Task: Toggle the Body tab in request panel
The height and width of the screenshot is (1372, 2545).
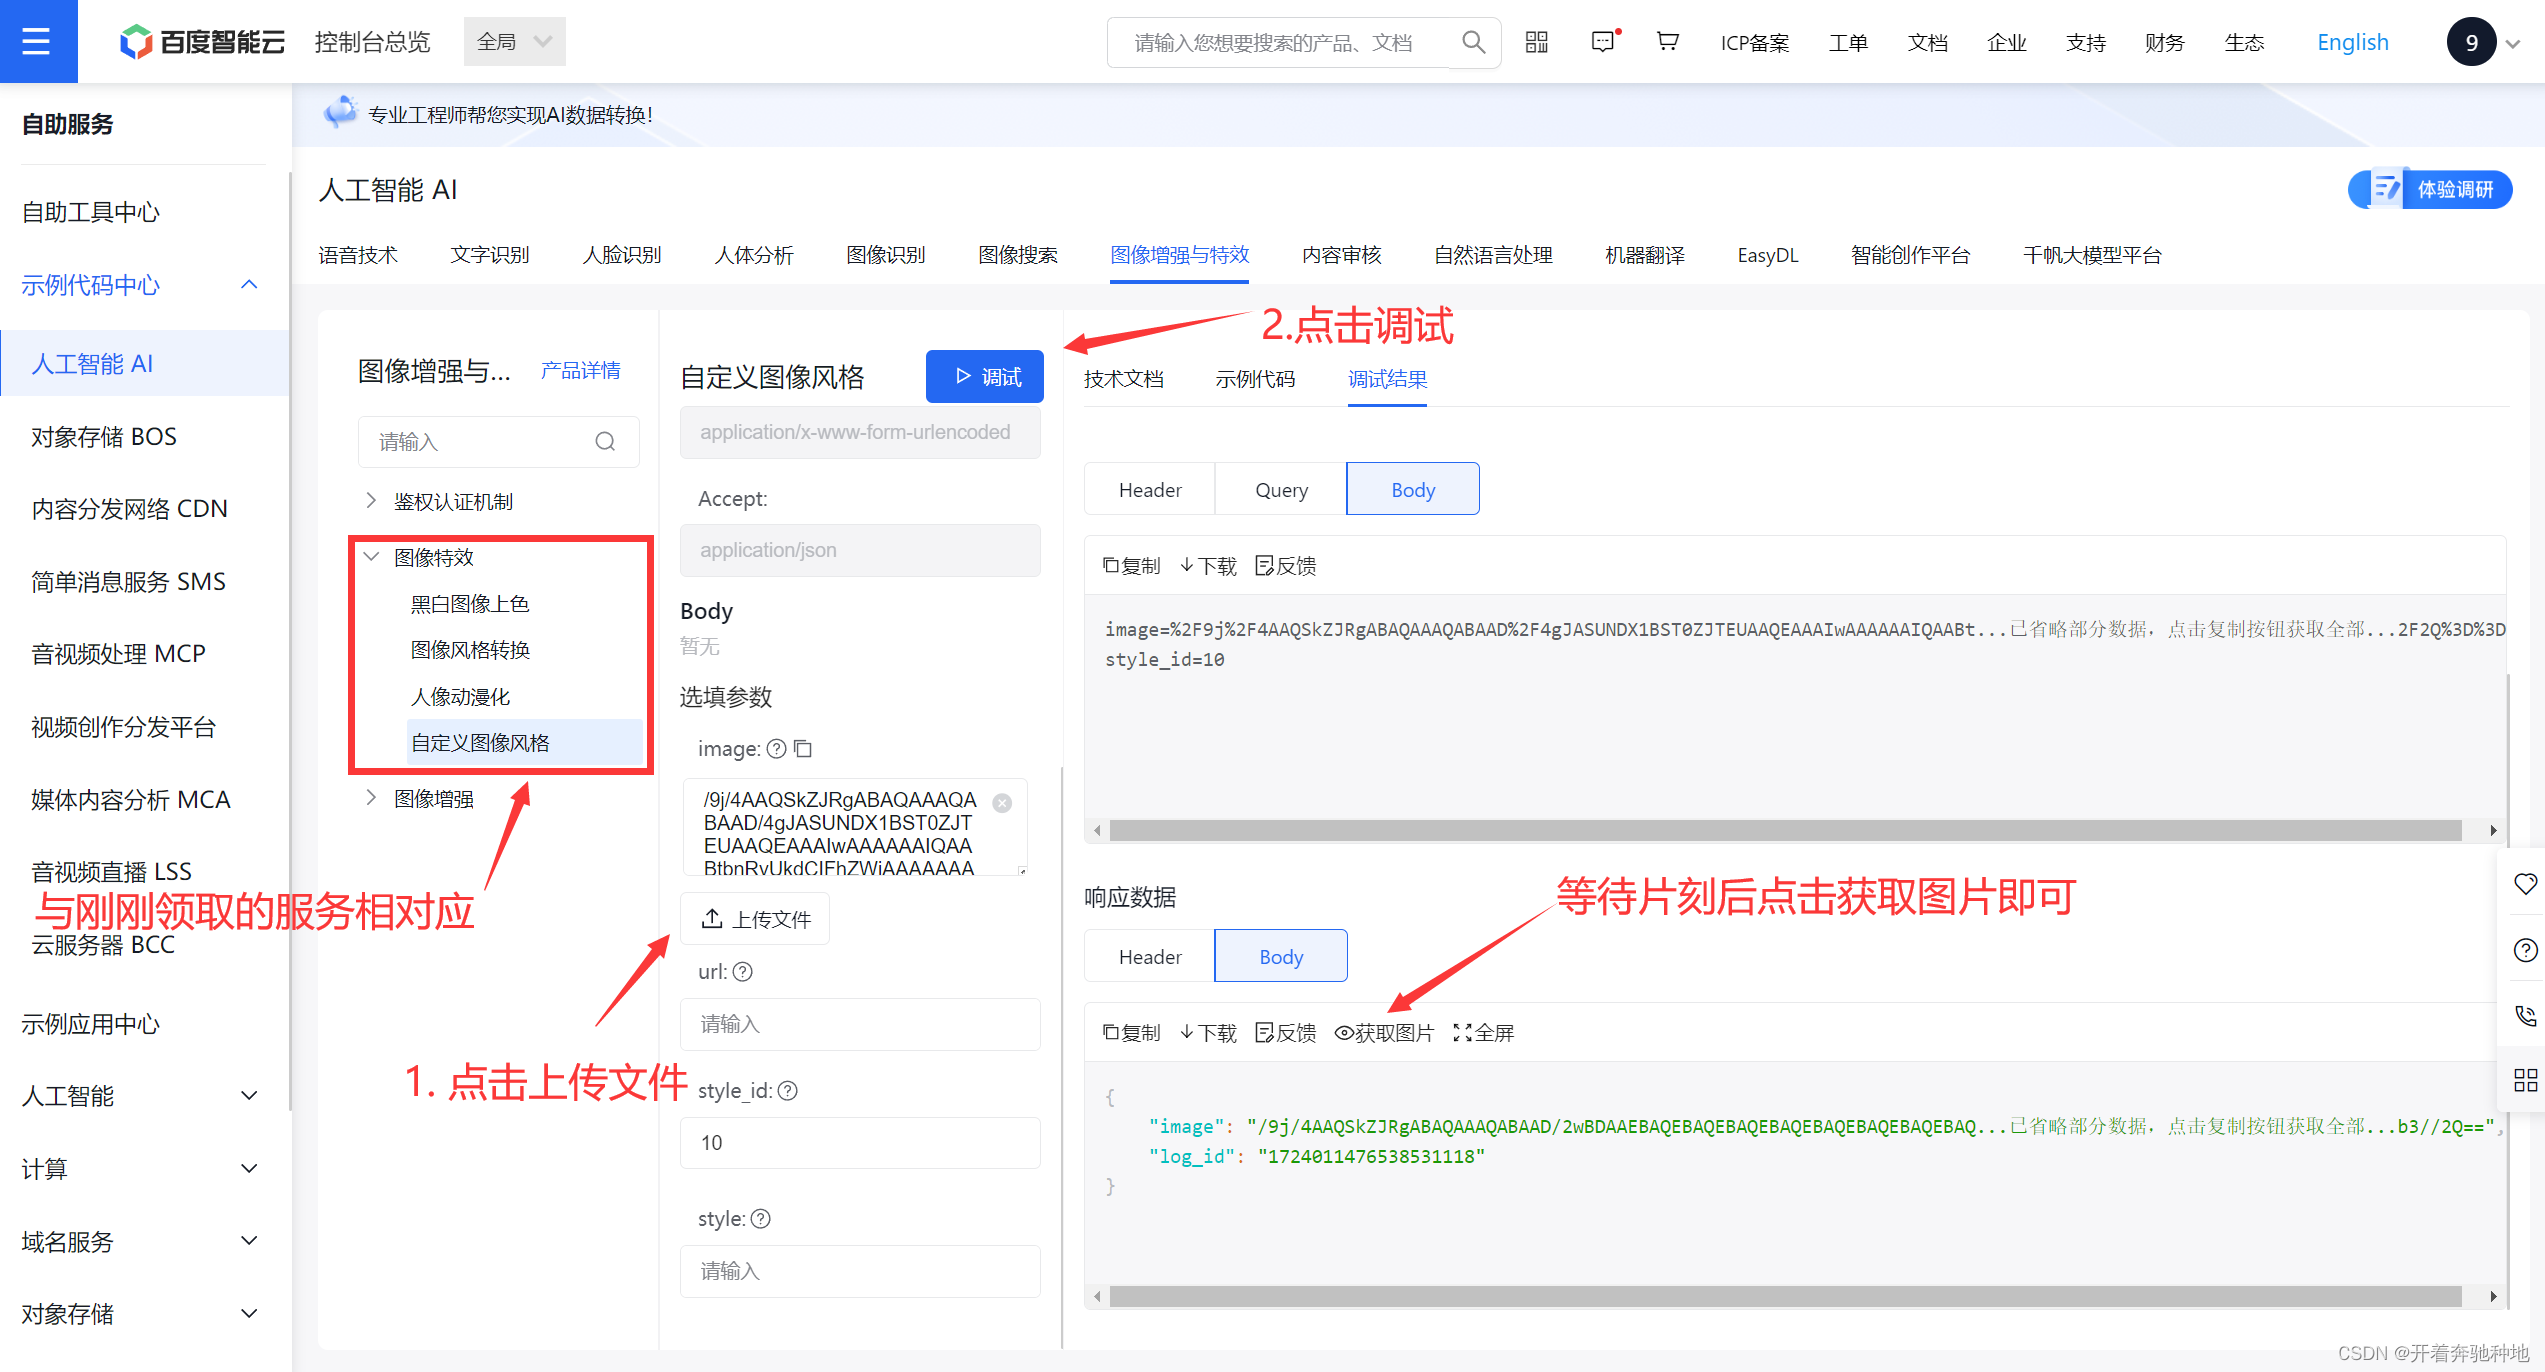Action: pos(1412,488)
